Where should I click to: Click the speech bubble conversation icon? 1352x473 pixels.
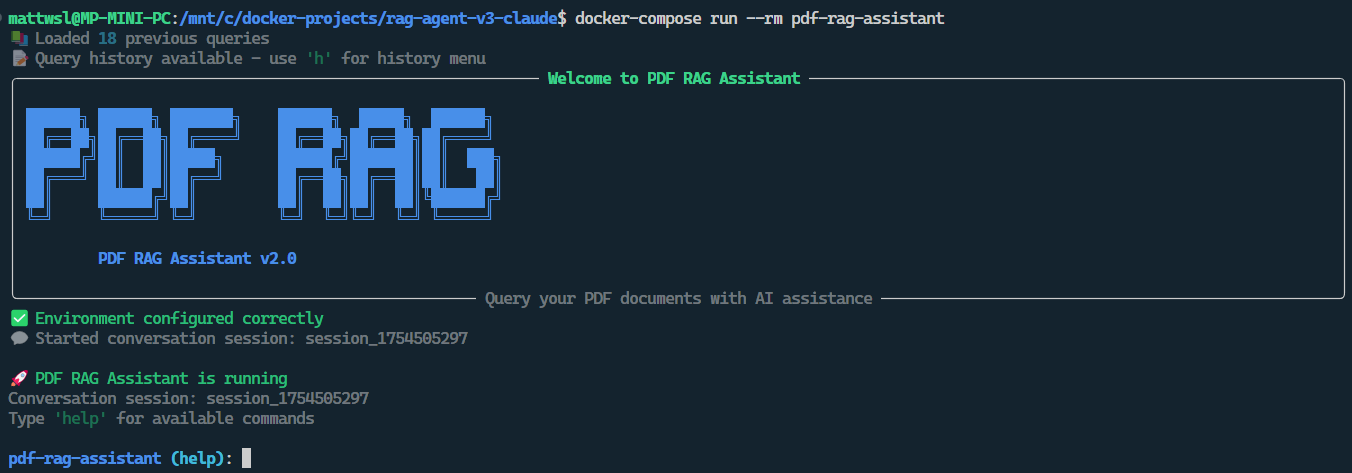[x=18, y=338]
